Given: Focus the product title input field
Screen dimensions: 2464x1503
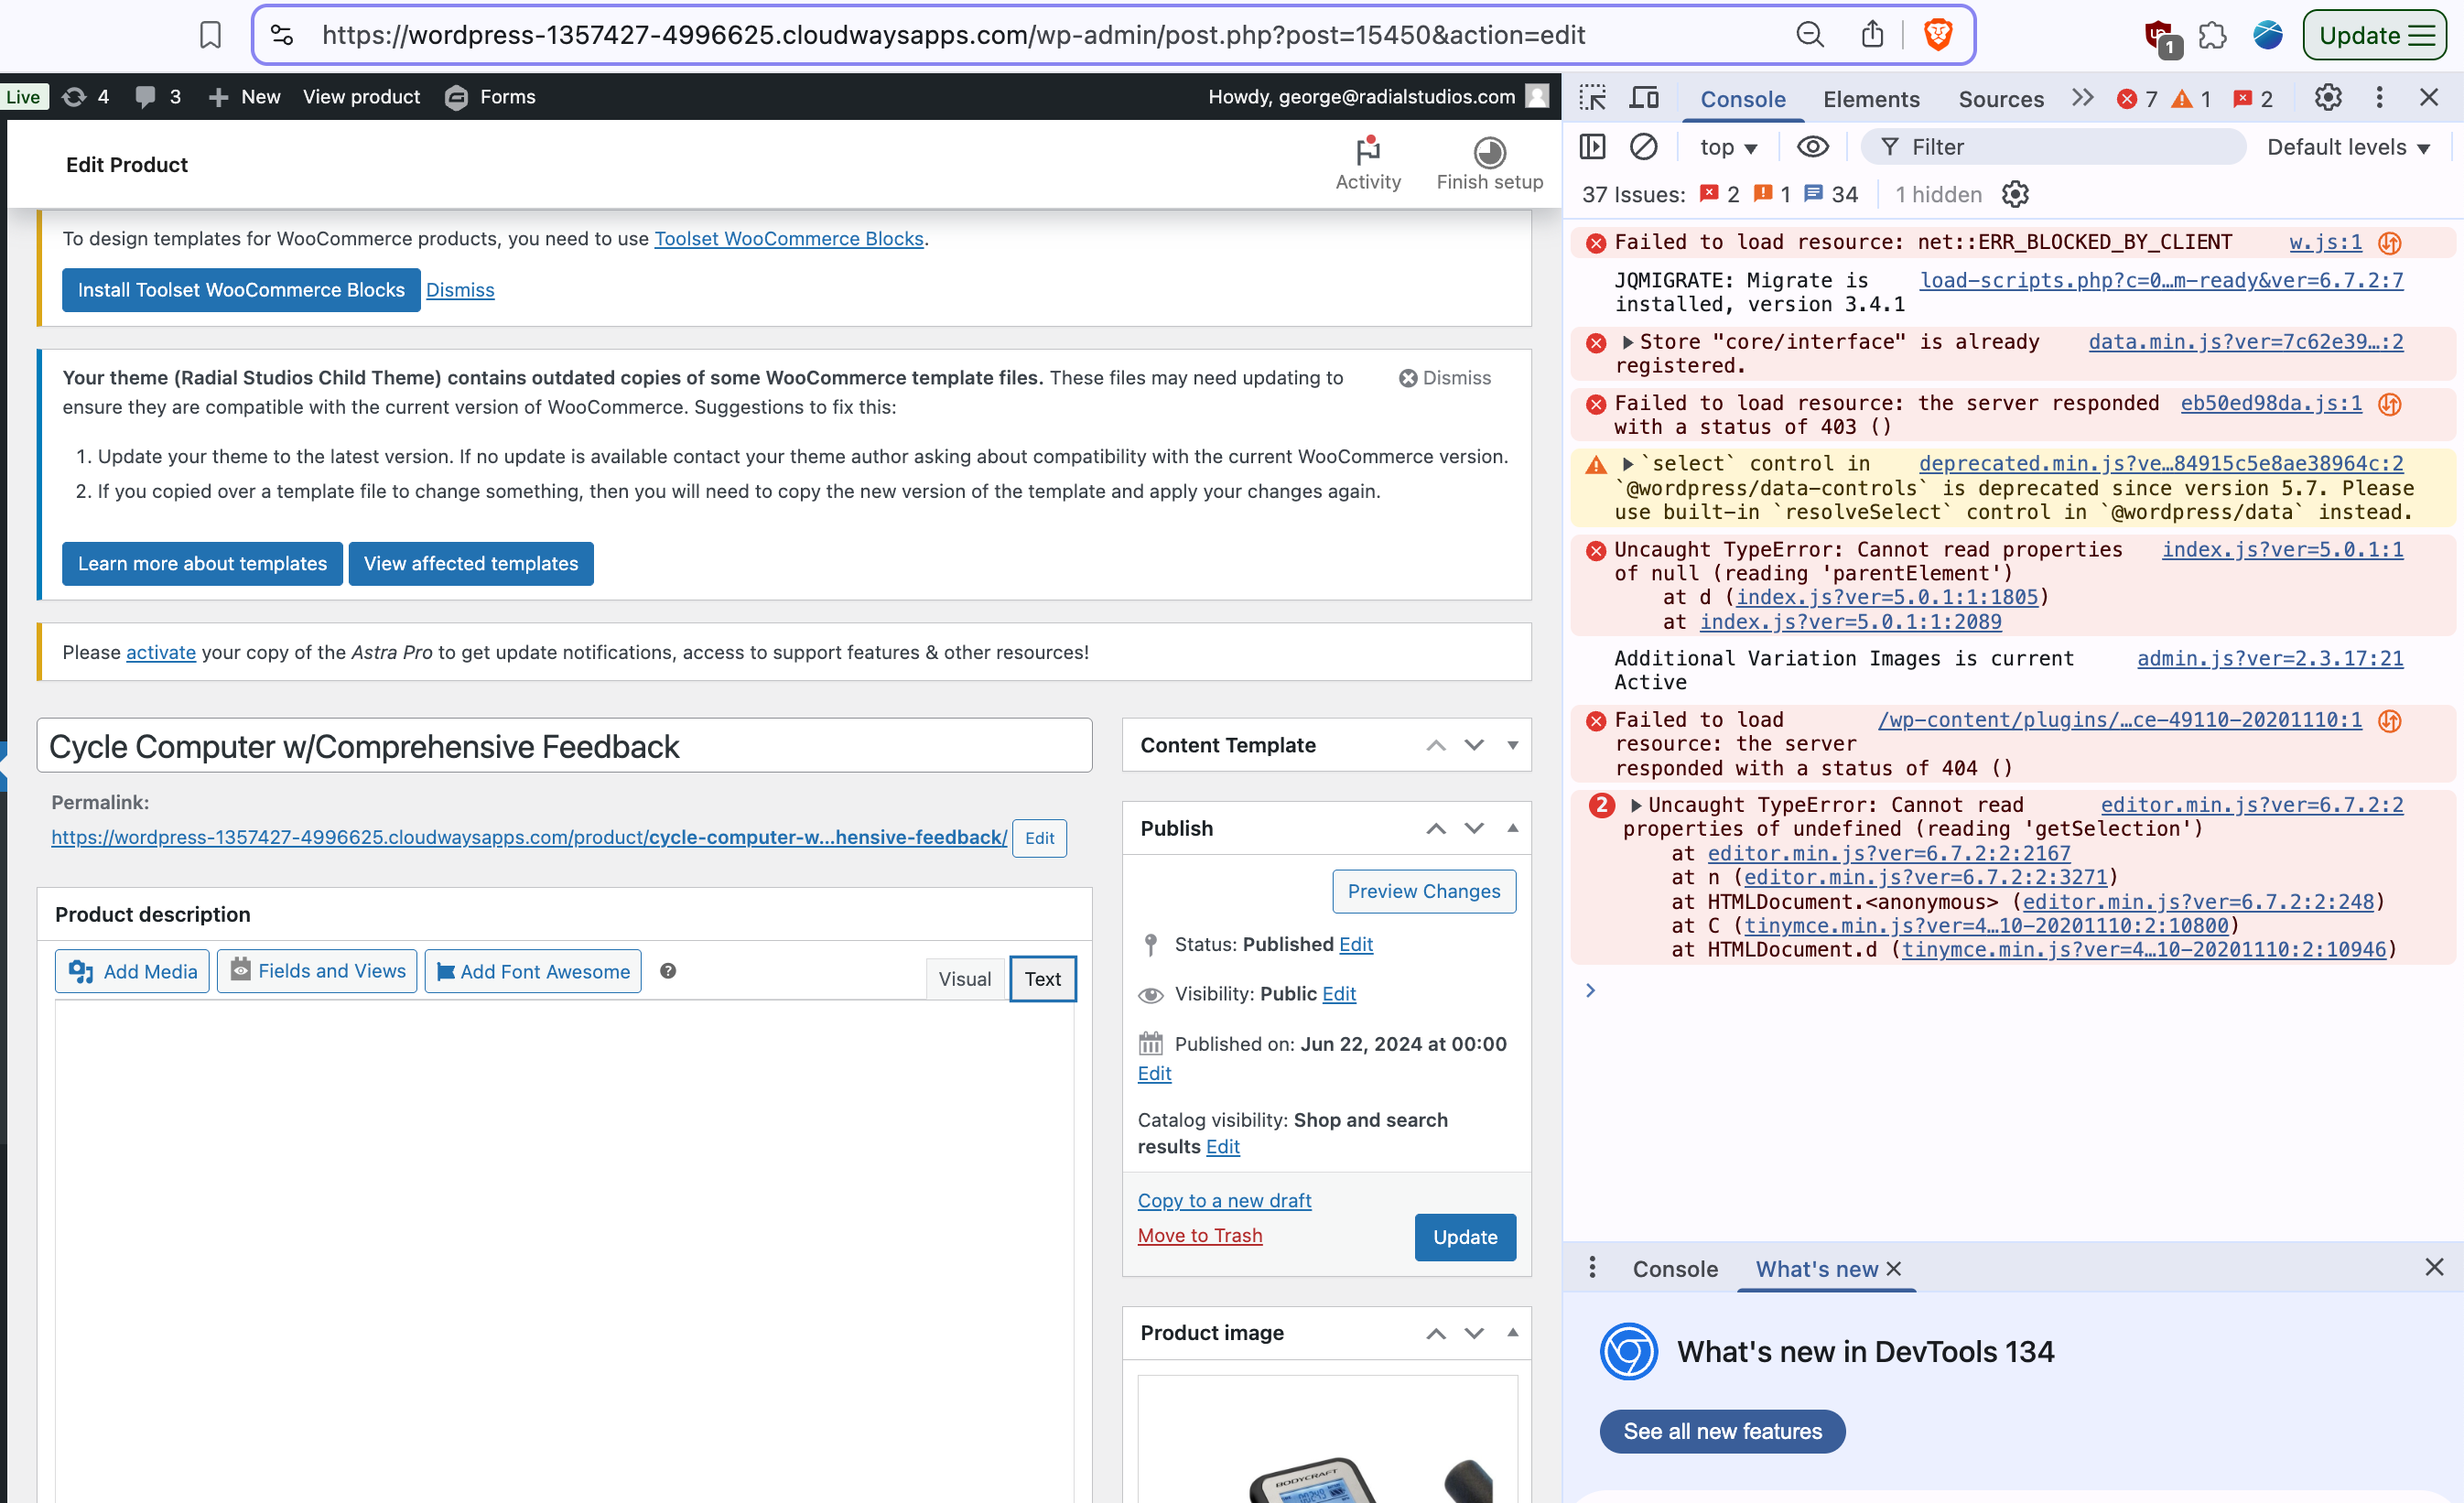Looking at the screenshot, I should tap(564, 746).
